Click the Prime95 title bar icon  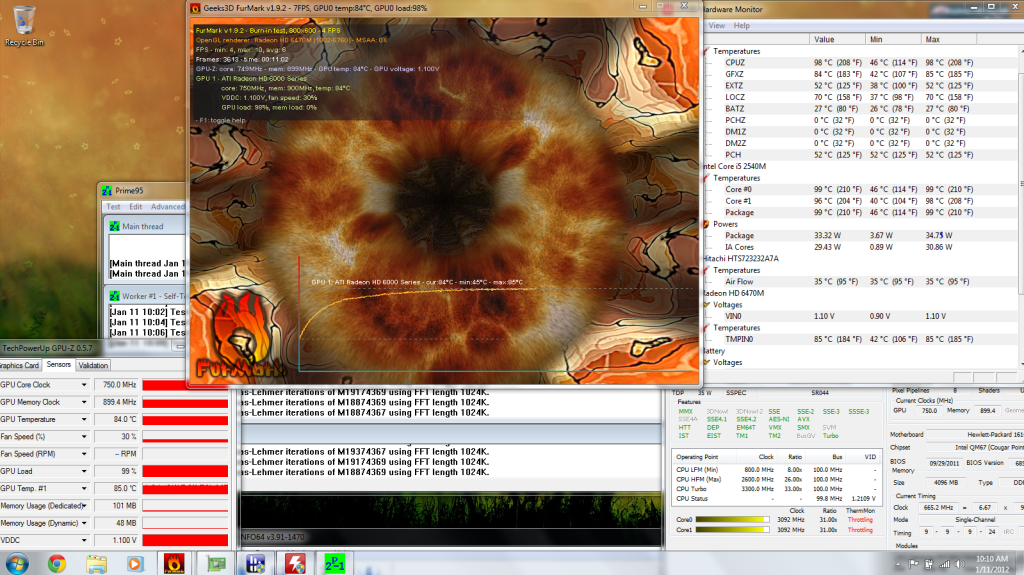(107, 191)
